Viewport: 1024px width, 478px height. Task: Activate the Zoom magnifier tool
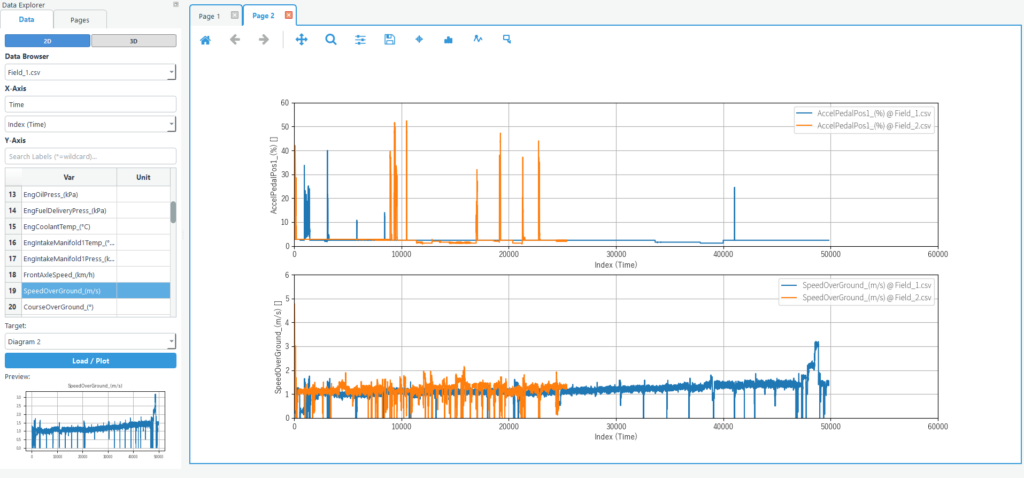pyautogui.click(x=331, y=40)
